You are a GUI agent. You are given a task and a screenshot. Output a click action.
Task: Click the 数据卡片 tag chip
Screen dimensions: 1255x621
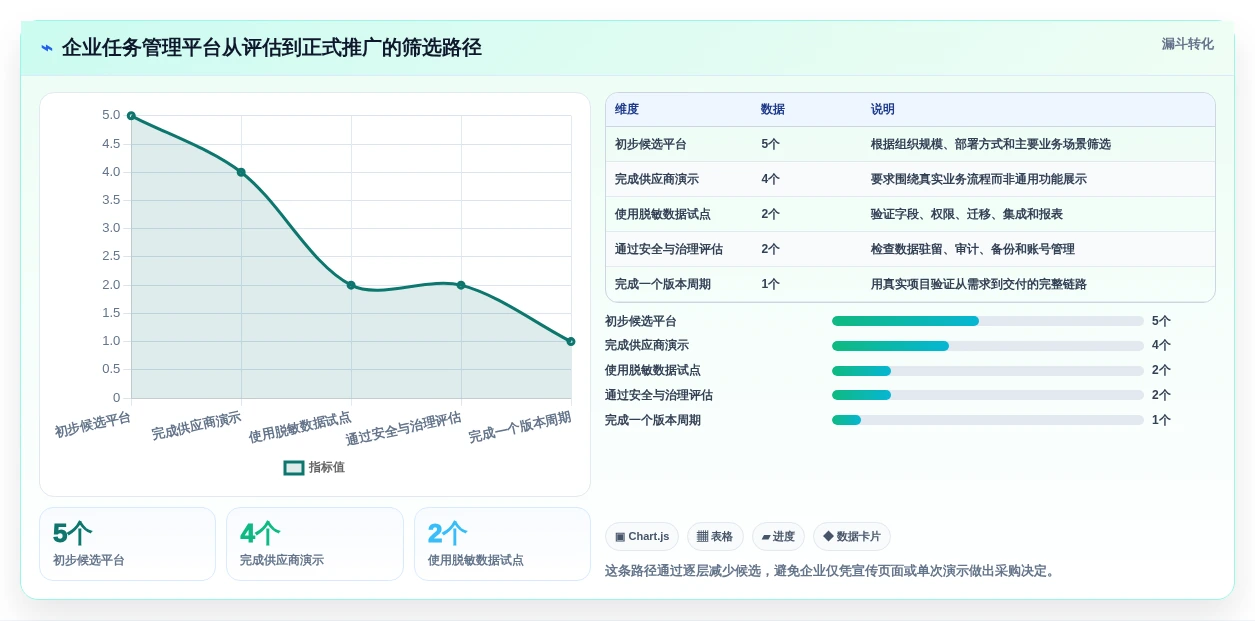click(852, 537)
